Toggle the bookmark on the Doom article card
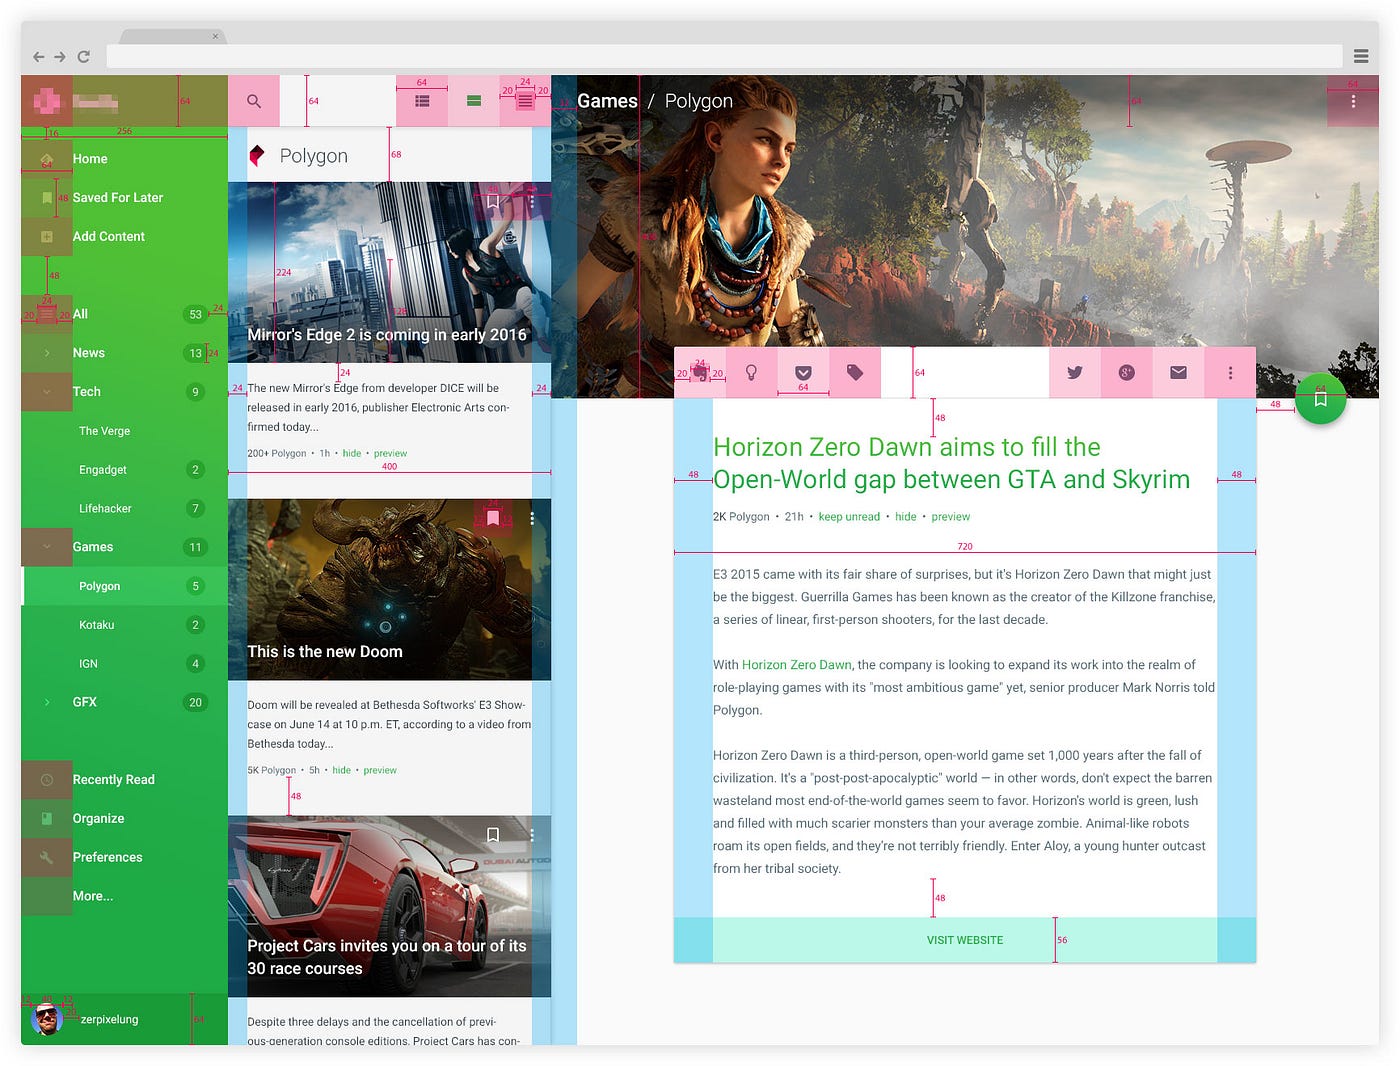This screenshot has width=1400, height=1066. click(x=492, y=517)
